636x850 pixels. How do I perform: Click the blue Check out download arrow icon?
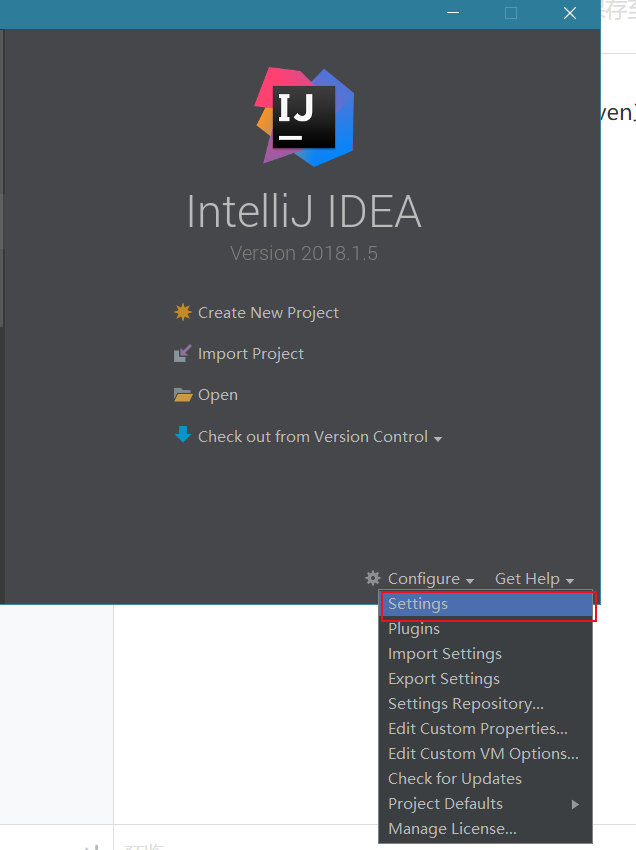click(x=183, y=434)
